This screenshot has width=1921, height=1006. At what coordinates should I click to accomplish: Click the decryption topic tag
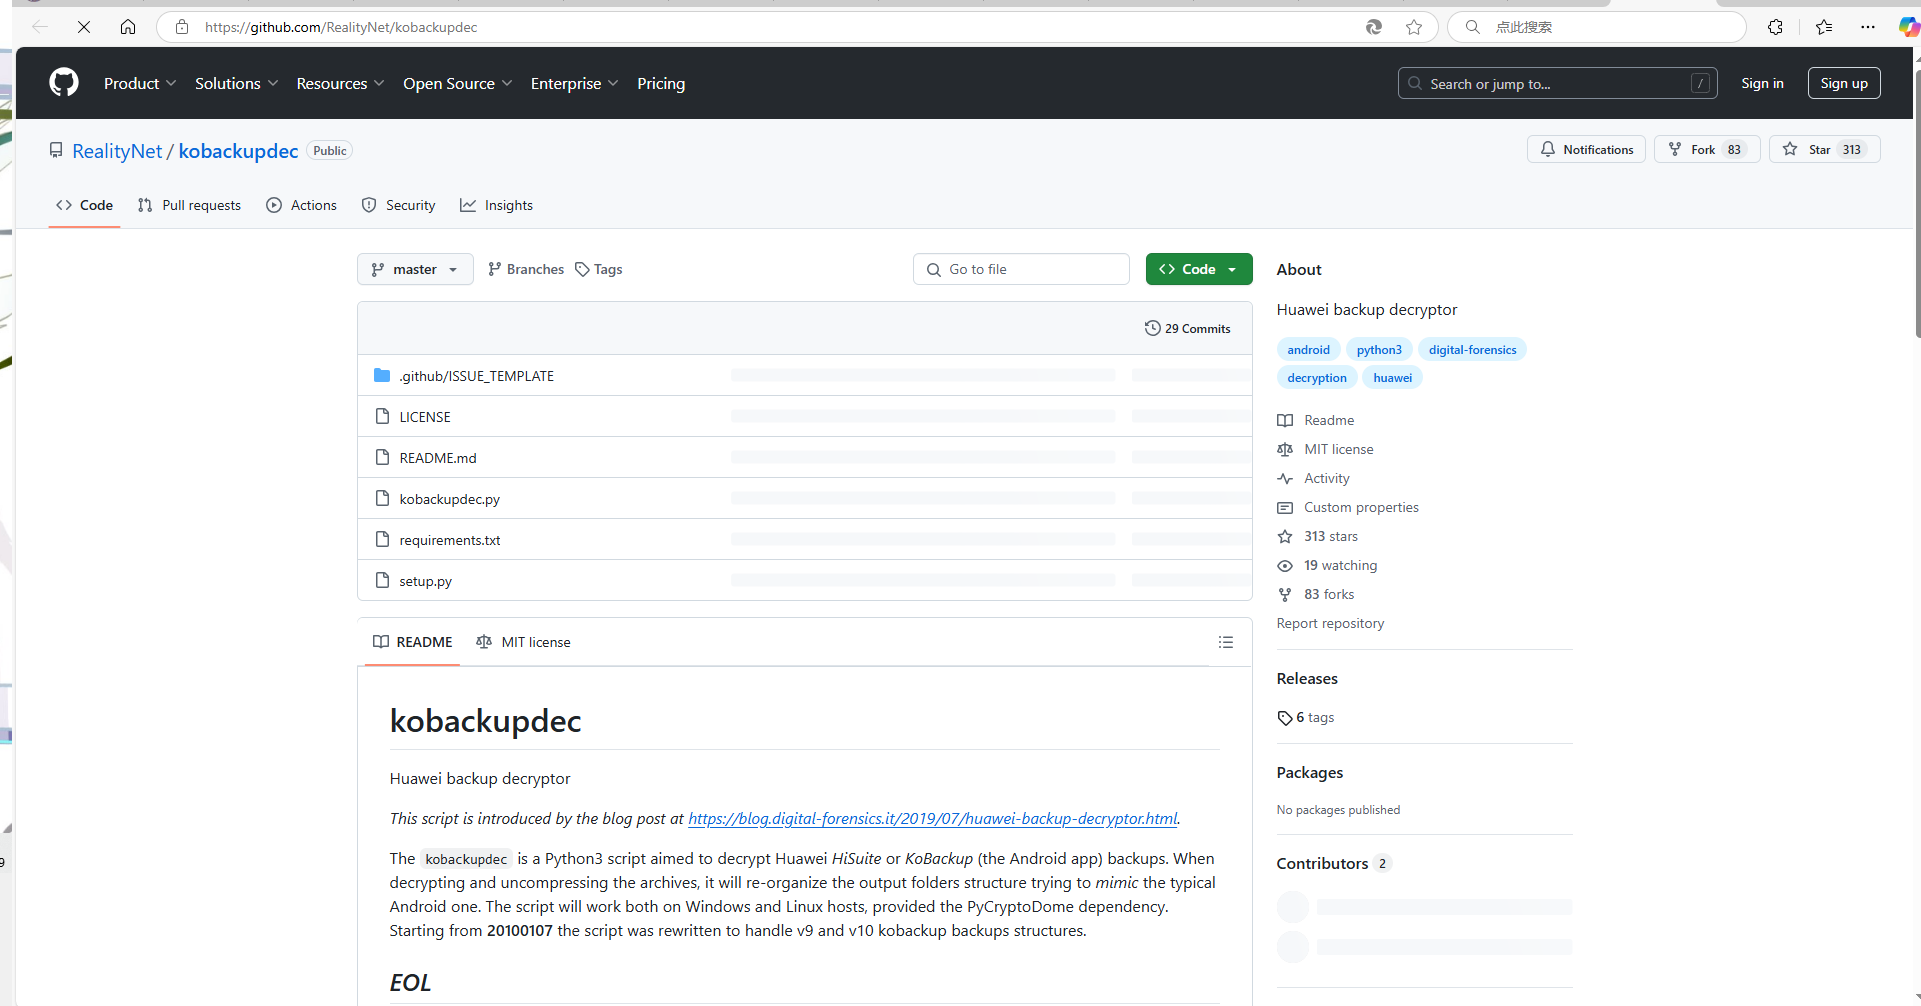click(x=1316, y=377)
